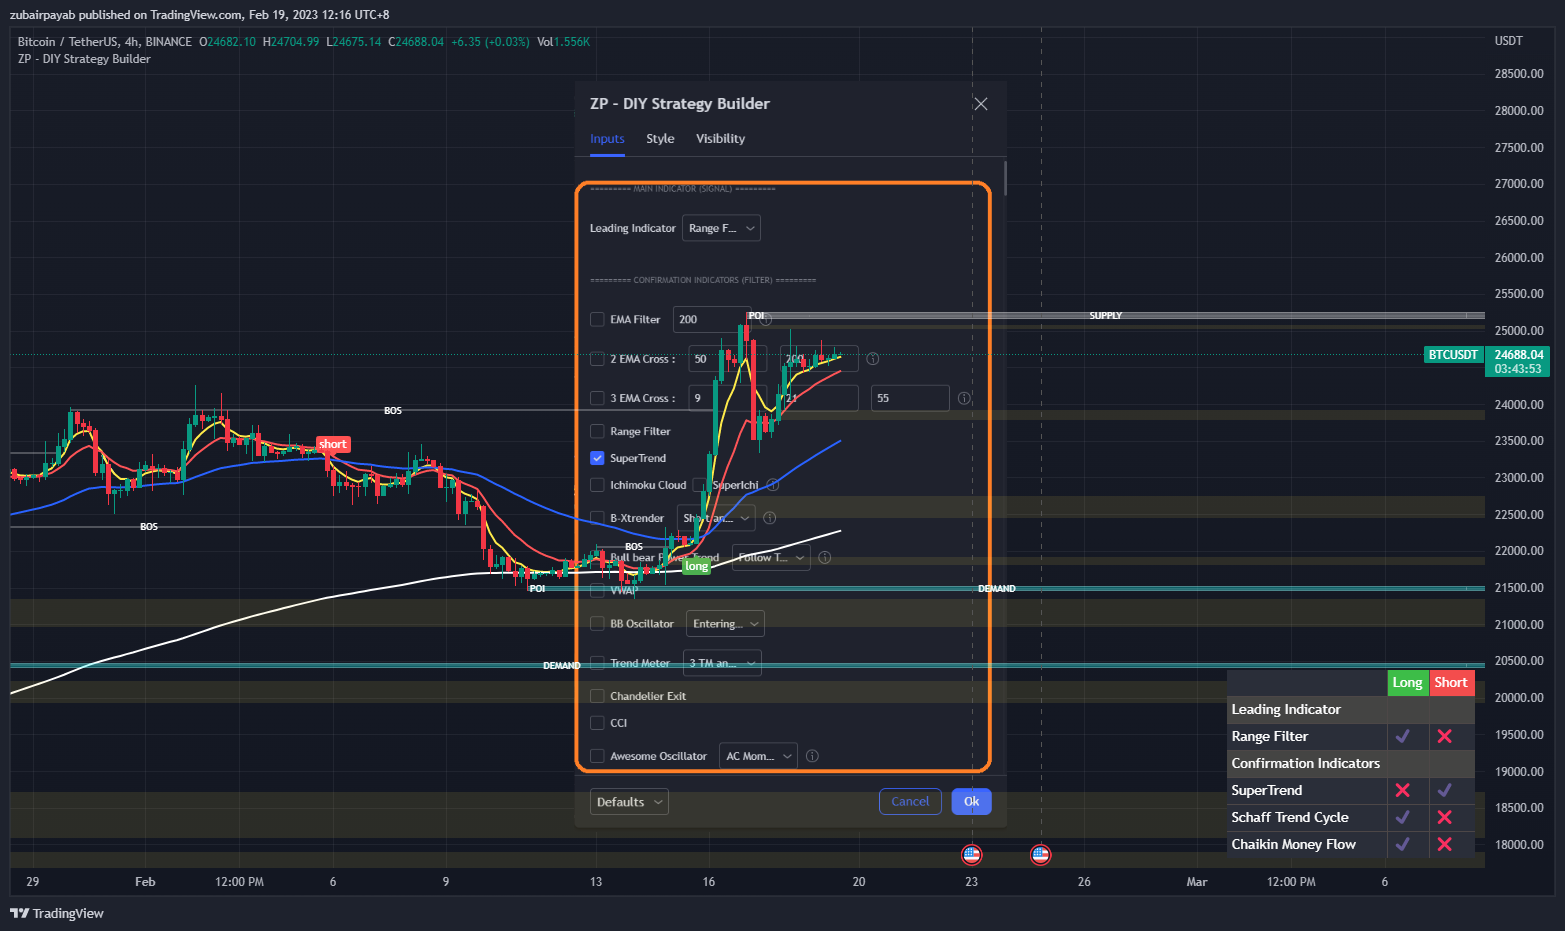1565x931 pixels.
Task: Click the 3 EMA Cross field showing 21
Action: 819,398
